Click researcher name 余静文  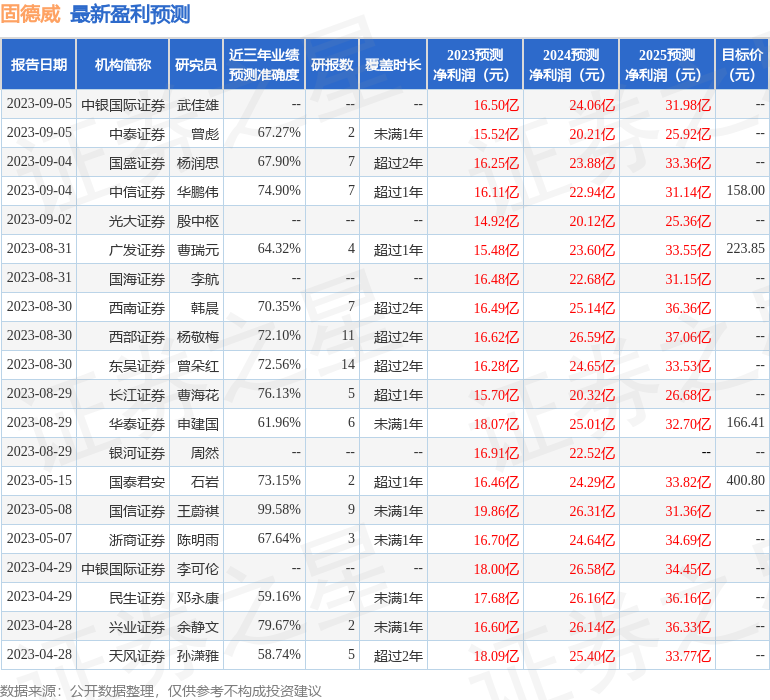(x=198, y=627)
